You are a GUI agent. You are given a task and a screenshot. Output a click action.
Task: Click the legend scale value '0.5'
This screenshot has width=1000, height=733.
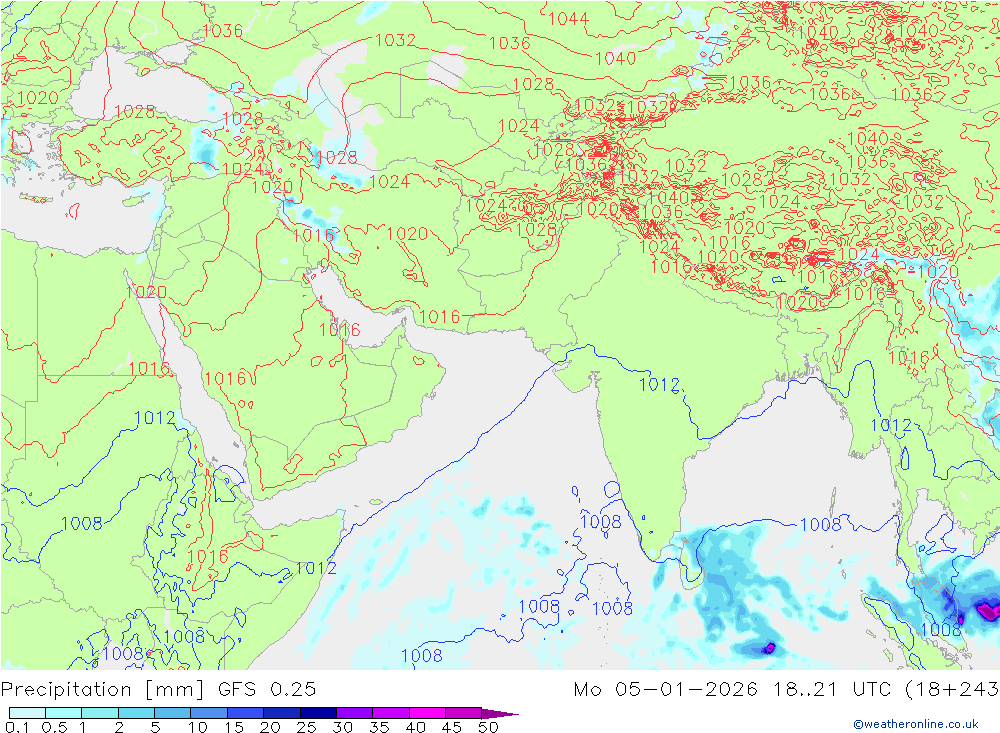pyautogui.click(x=54, y=727)
